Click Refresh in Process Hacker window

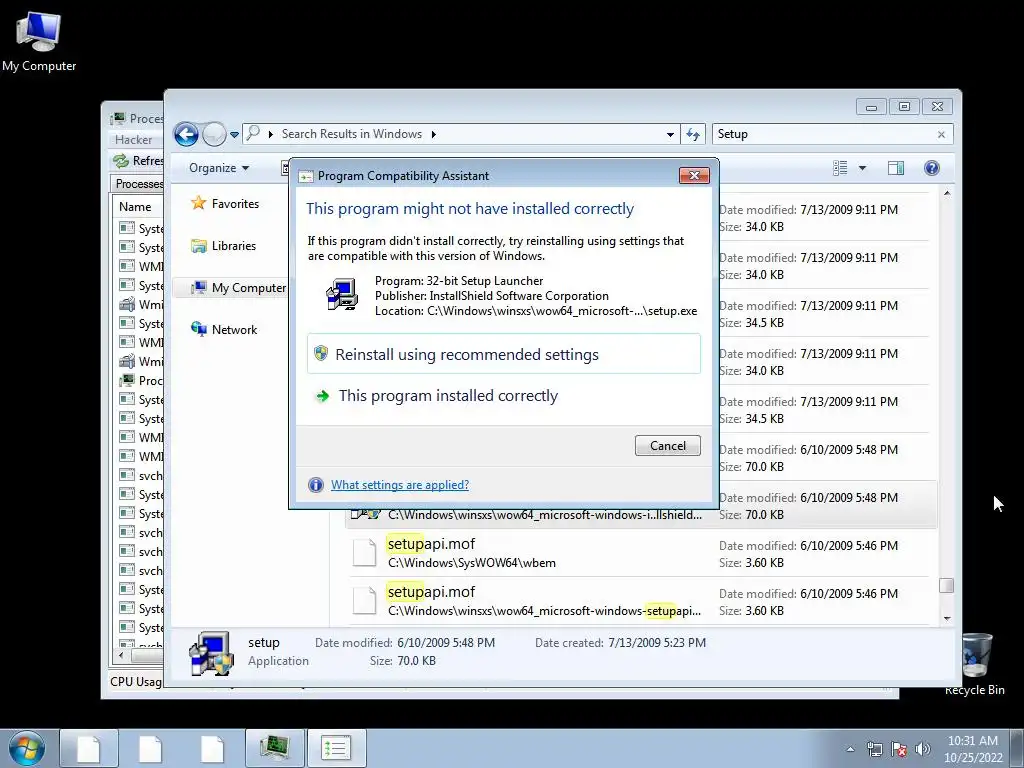pos(138,161)
